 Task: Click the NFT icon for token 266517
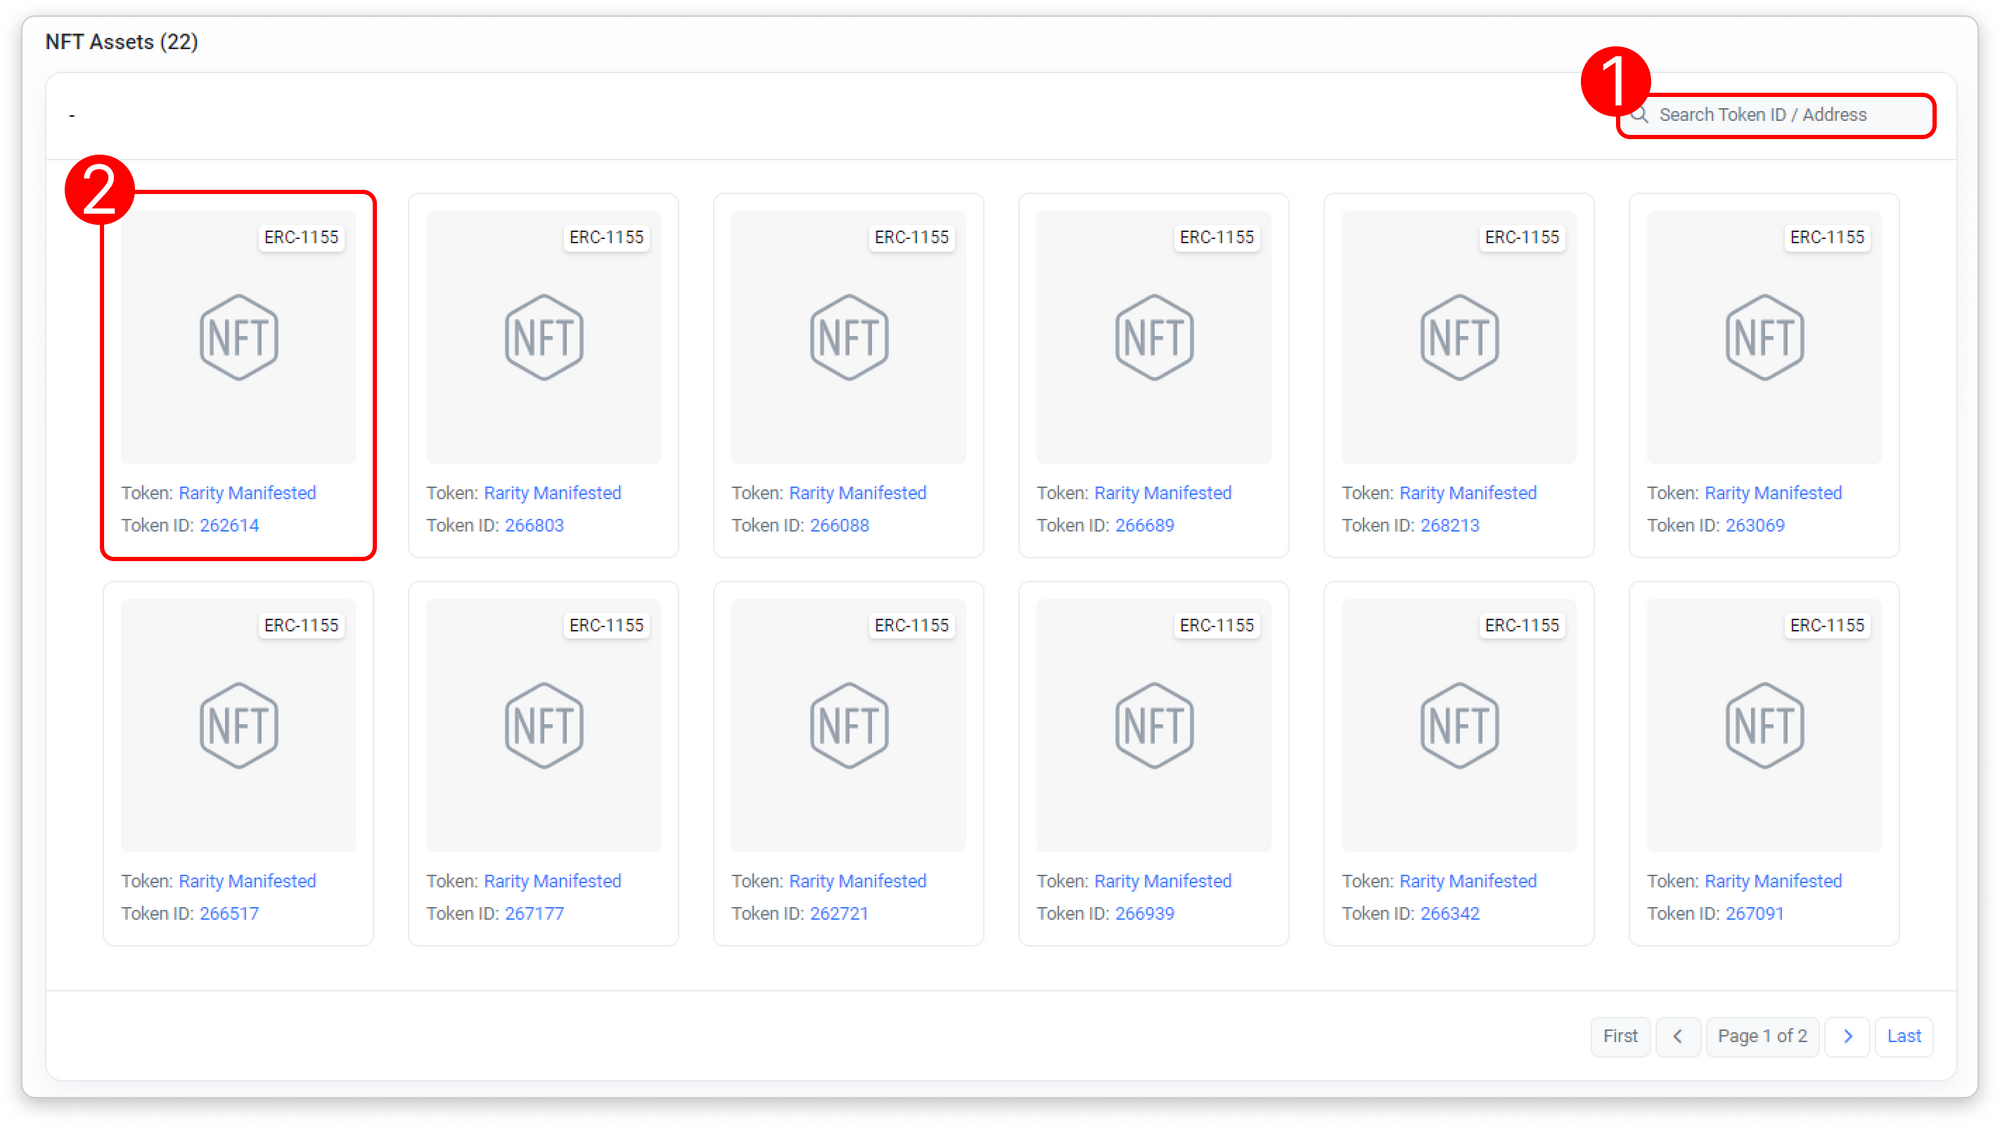click(238, 725)
